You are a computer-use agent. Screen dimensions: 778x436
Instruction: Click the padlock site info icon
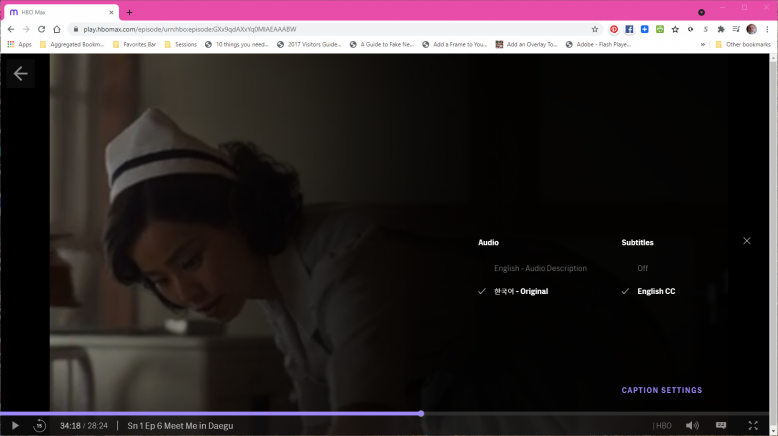point(76,29)
